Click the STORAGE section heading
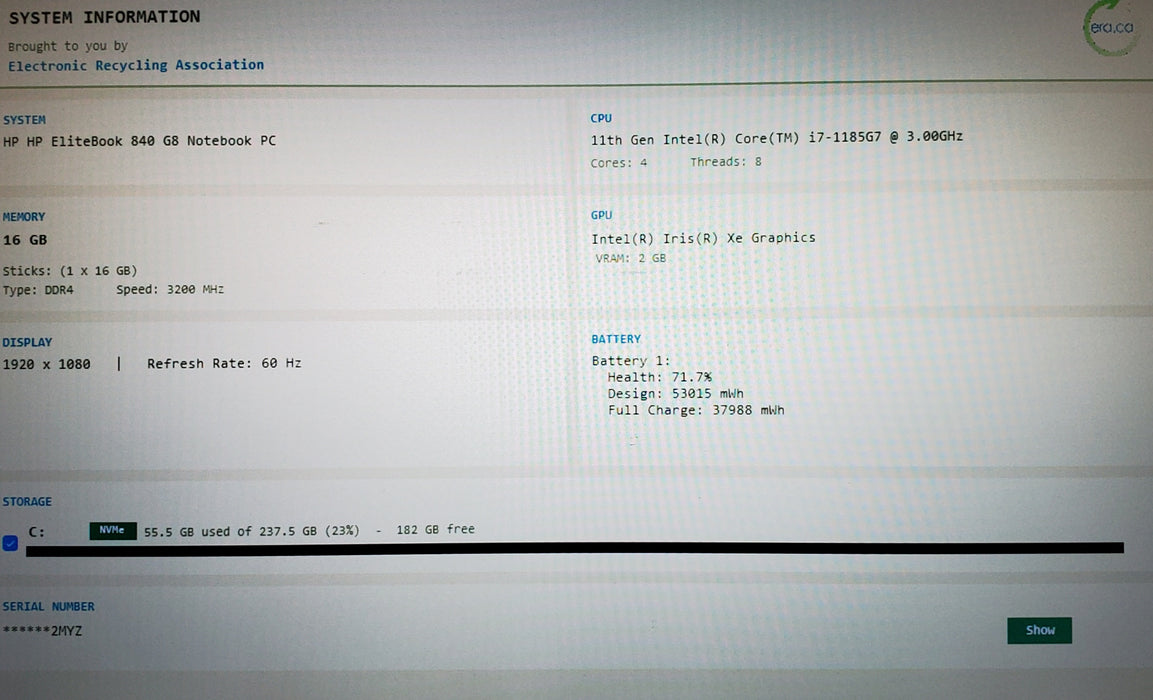Image resolution: width=1153 pixels, height=700 pixels. (x=27, y=501)
